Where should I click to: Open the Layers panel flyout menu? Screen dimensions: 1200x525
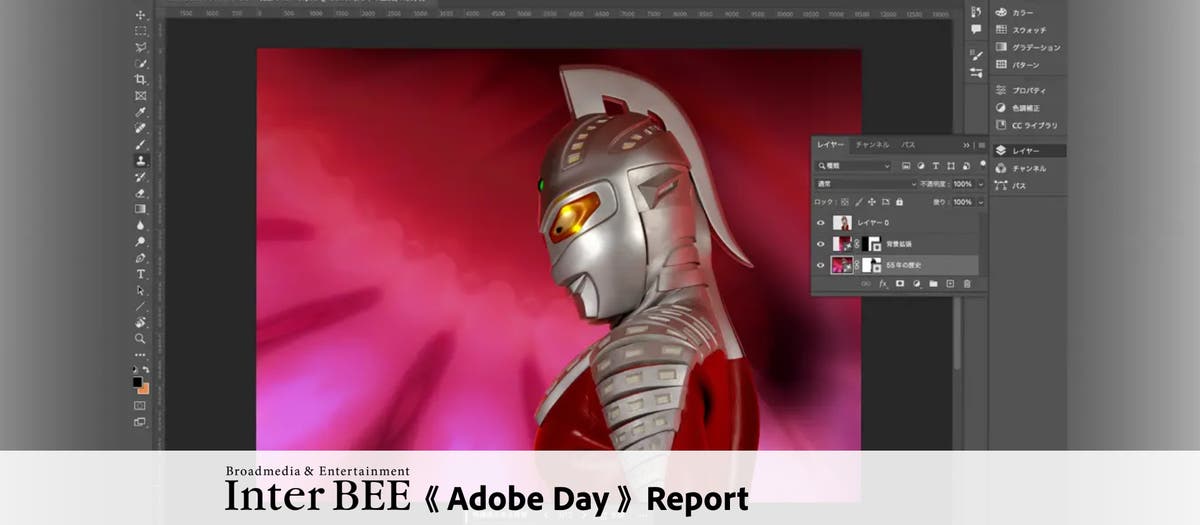981,145
